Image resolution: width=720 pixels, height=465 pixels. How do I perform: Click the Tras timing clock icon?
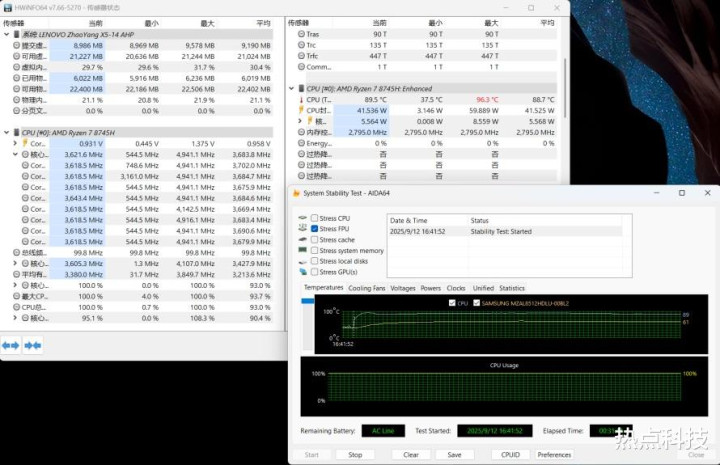(299, 34)
